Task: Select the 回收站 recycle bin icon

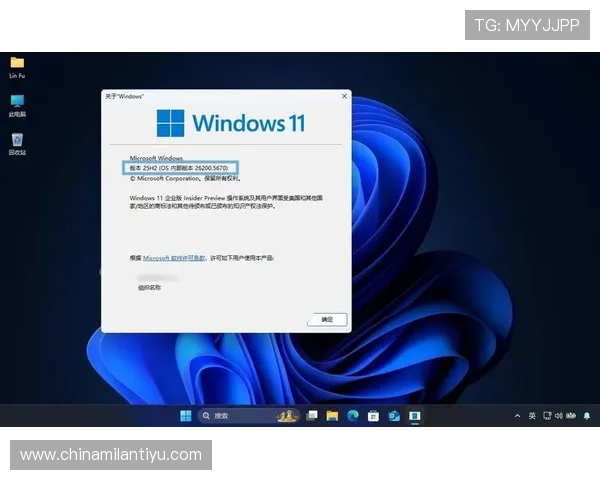Action: tap(17, 141)
